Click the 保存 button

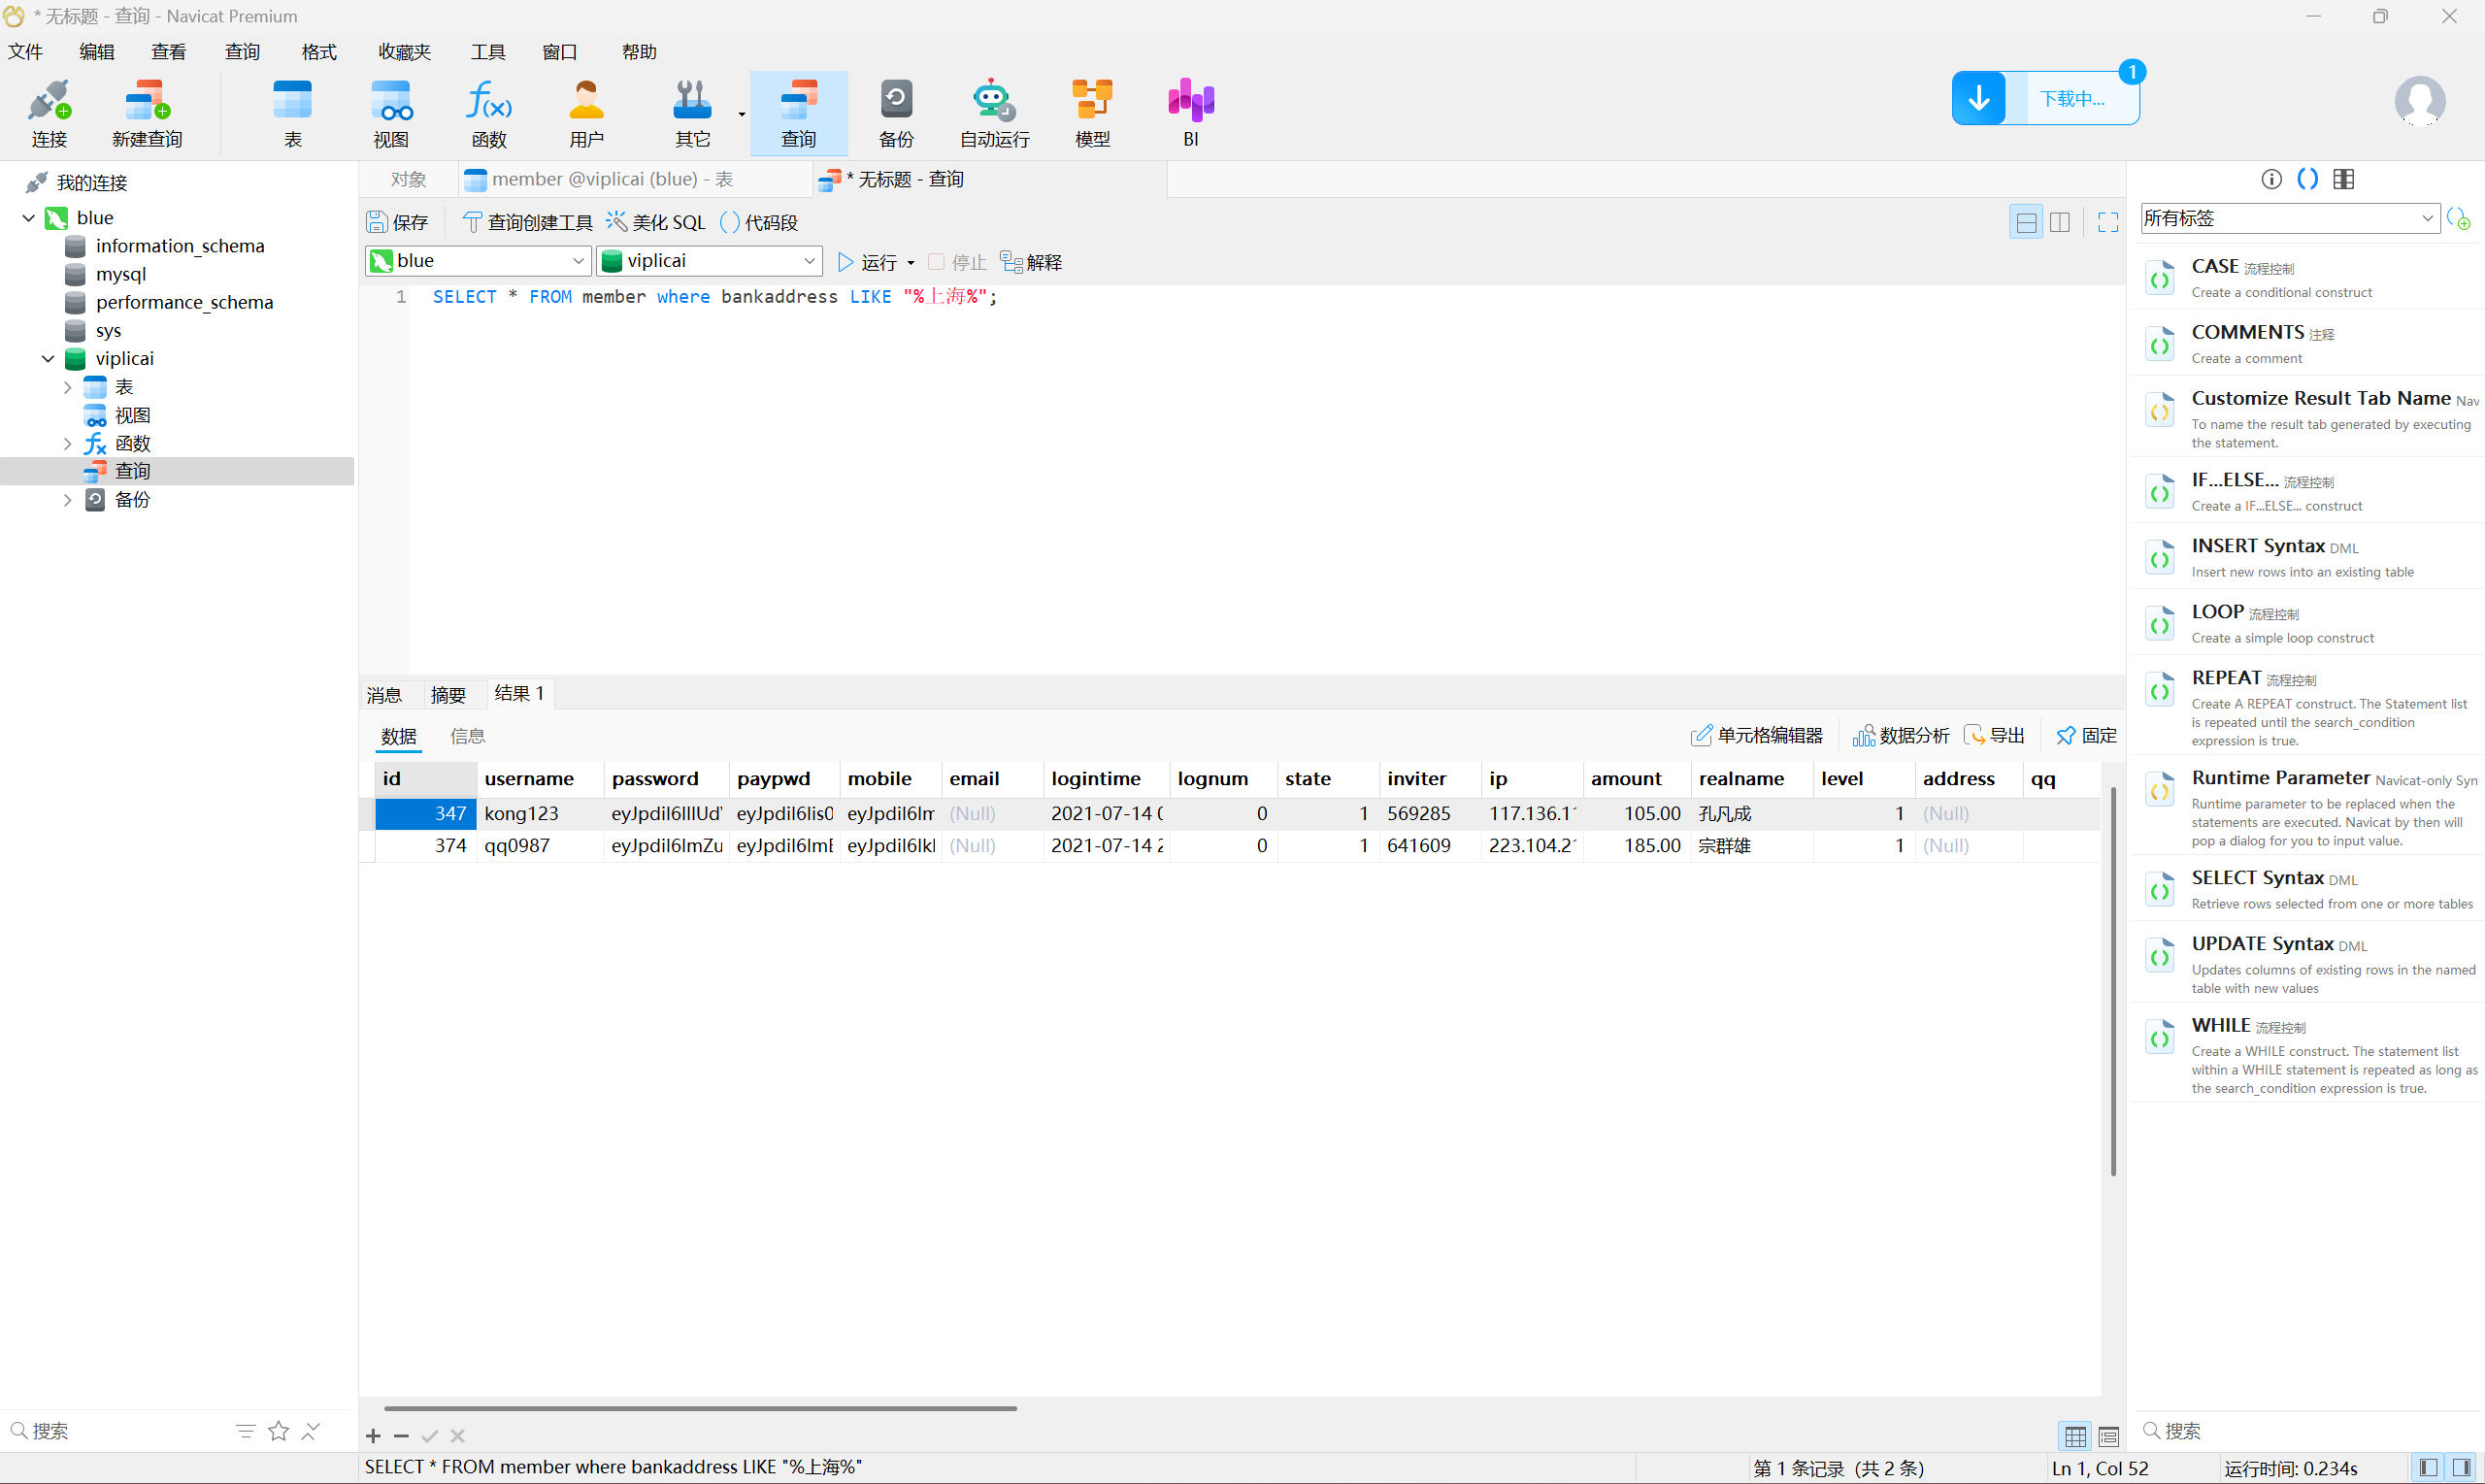398,222
